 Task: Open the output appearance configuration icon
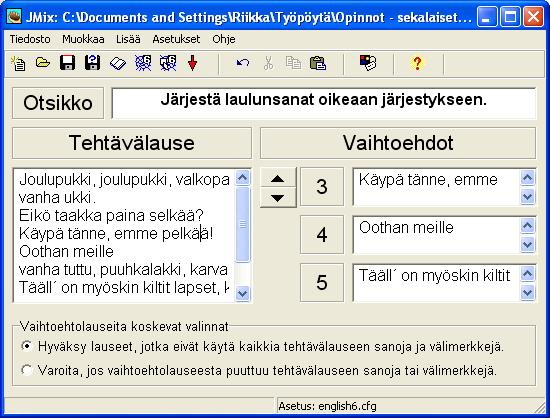tap(368, 63)
